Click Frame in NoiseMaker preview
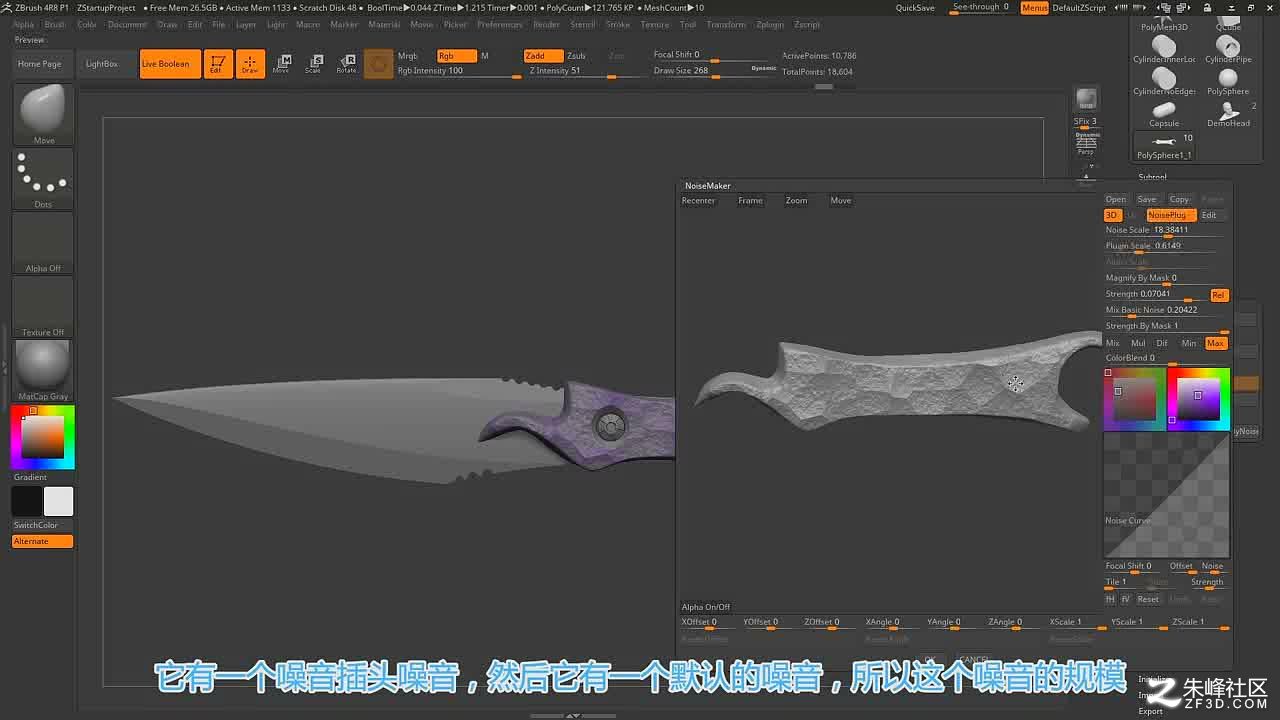Screen dimensions: 1280x720 [x=750, y=201]
